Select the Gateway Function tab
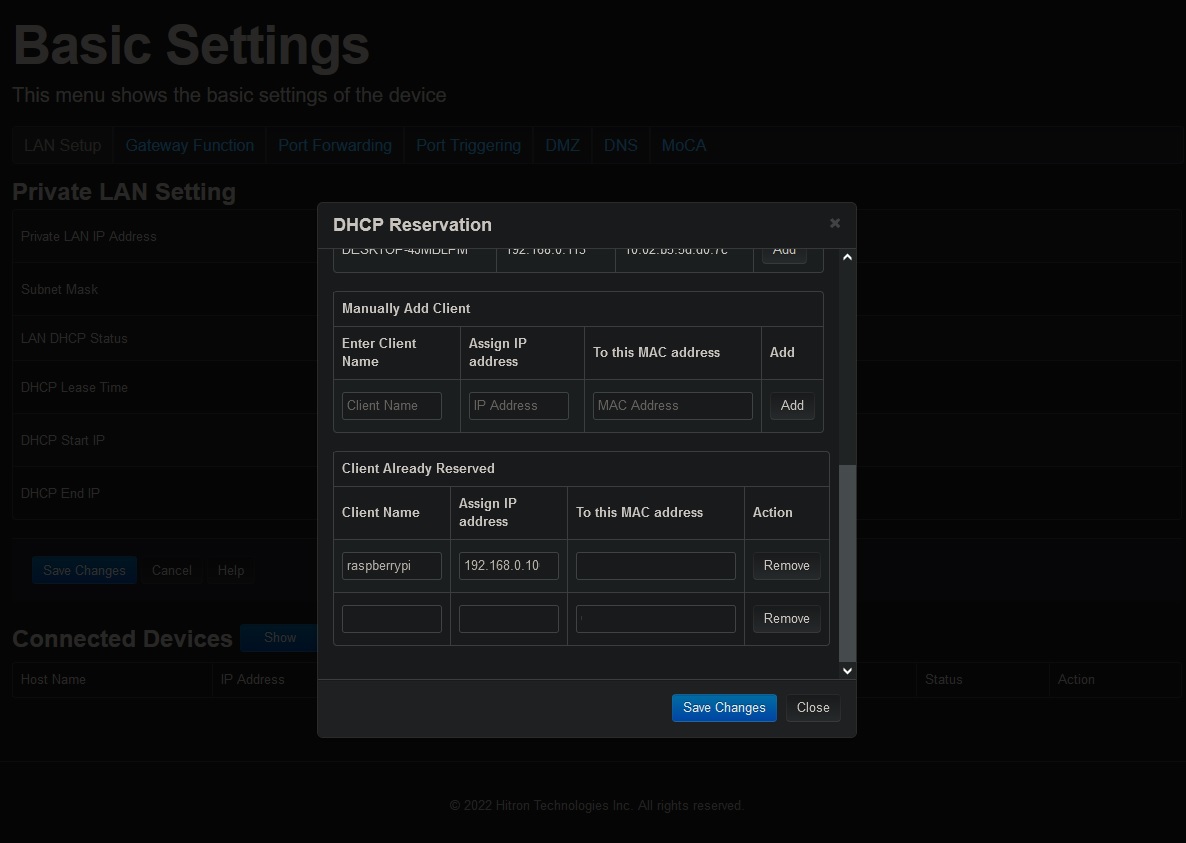 (189, 145)
